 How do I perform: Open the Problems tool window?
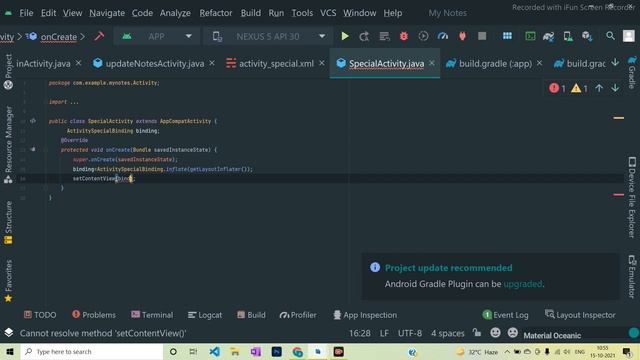coord(94,315)
